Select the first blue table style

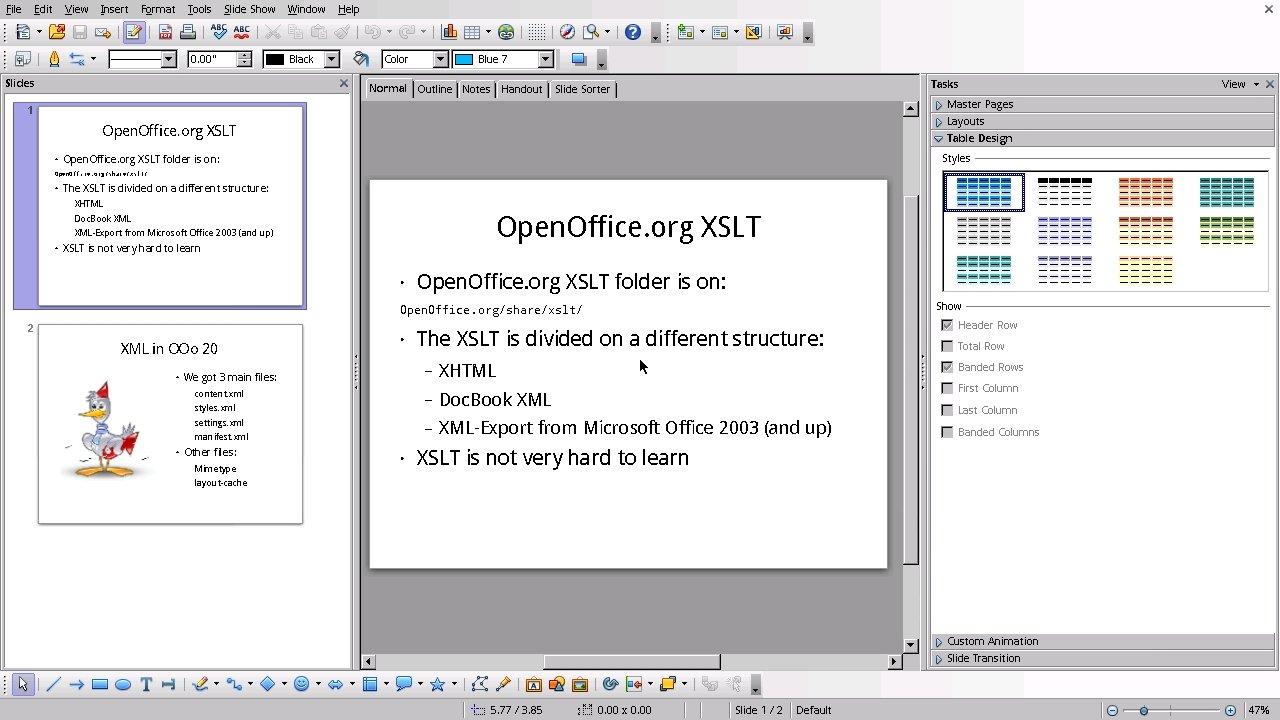(984, 191)
